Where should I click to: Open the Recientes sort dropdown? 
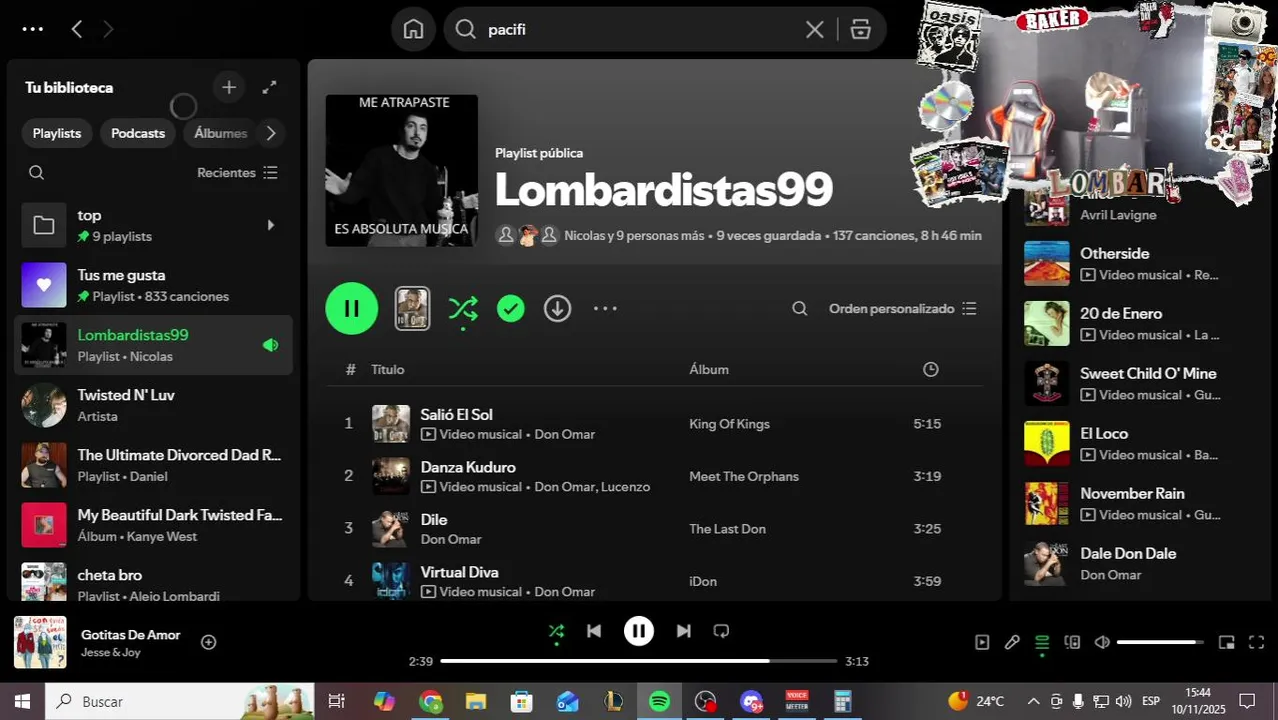coord(238,173)
